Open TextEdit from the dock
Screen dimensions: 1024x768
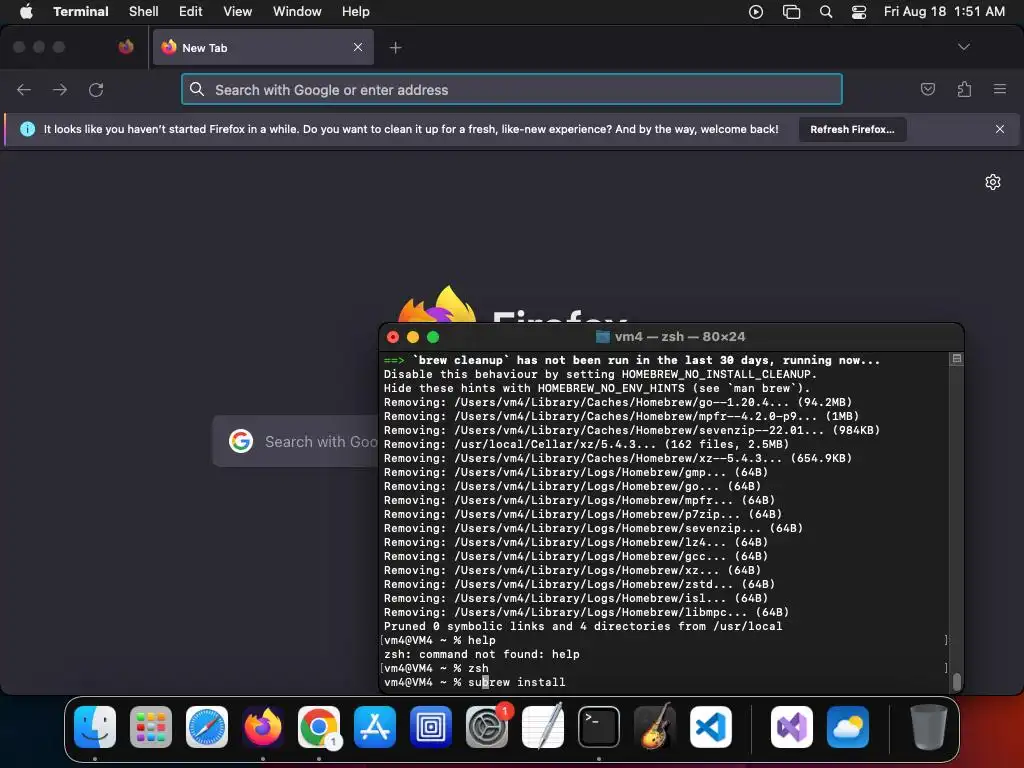coord(543,727)
